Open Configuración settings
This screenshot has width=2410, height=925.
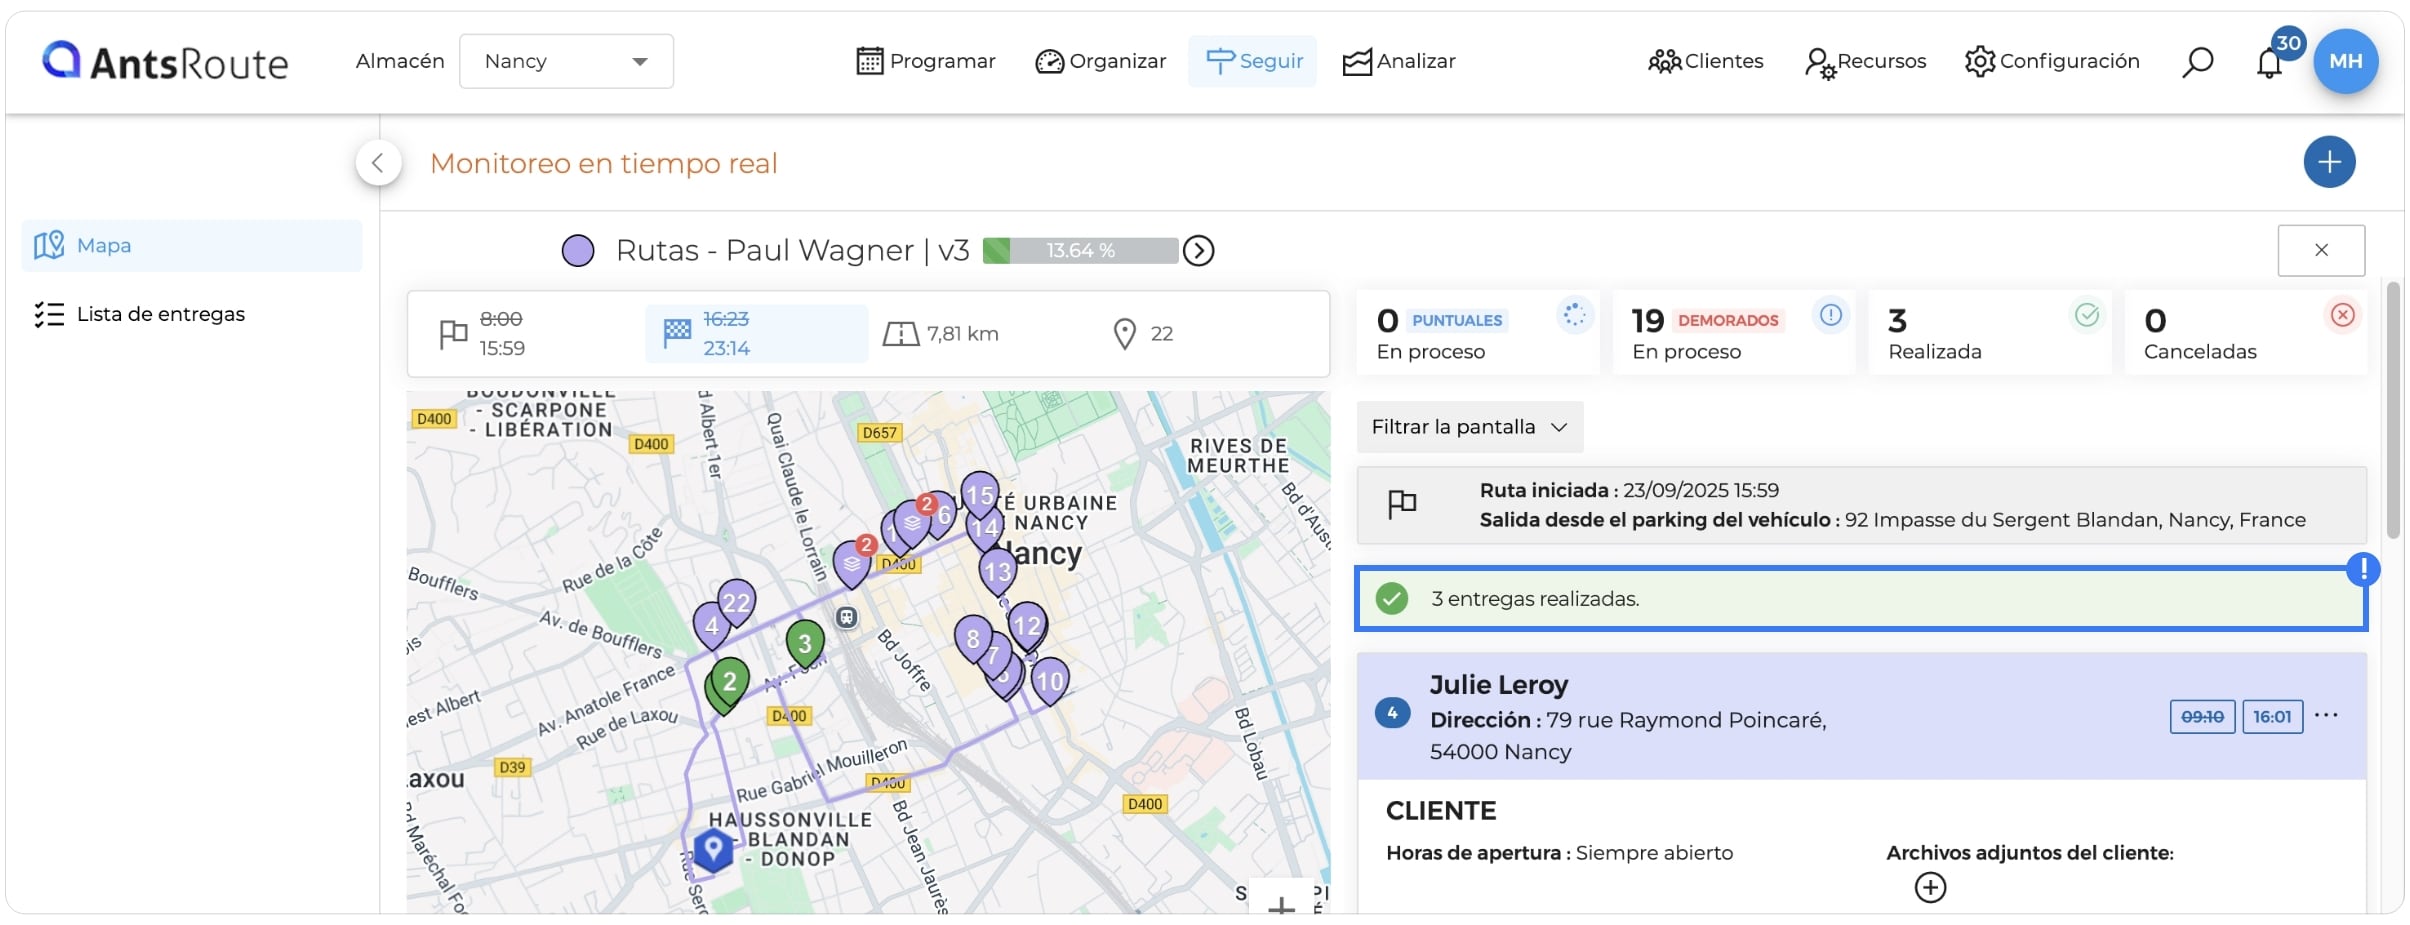2052,61
